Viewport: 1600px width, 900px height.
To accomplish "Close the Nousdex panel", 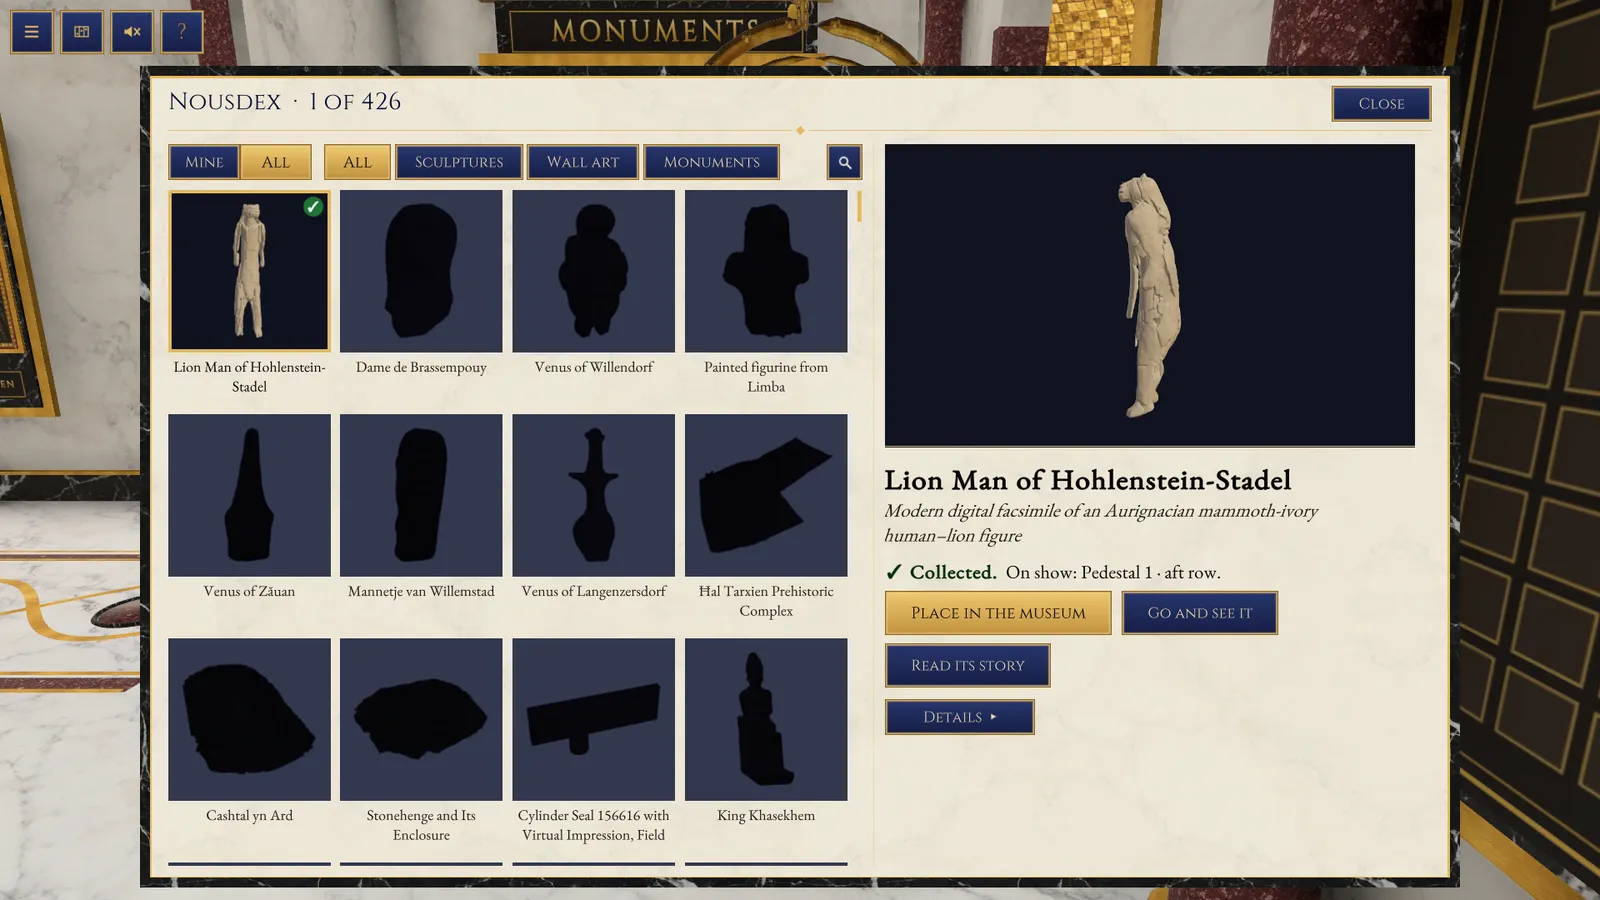I will [x=1381, y=104].
